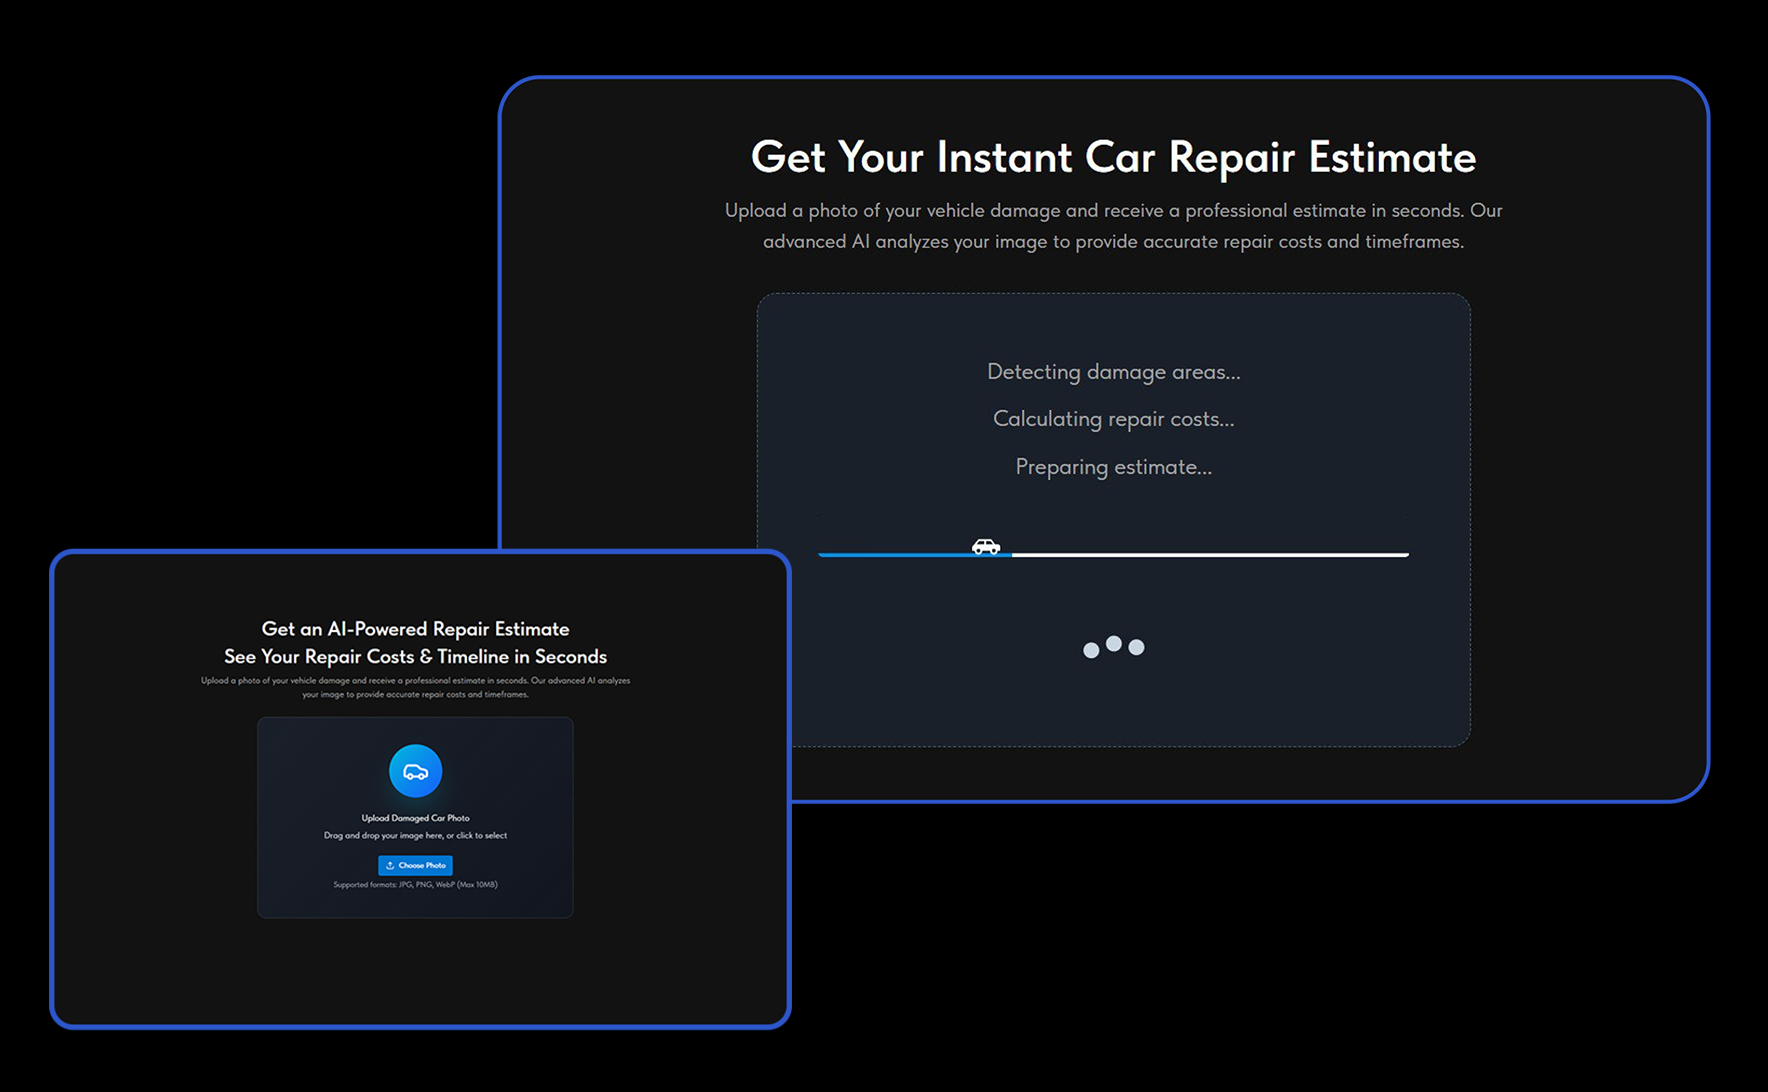Click the white car on the progress bar
The image size is (1768, 1092).
coord(986,546)
